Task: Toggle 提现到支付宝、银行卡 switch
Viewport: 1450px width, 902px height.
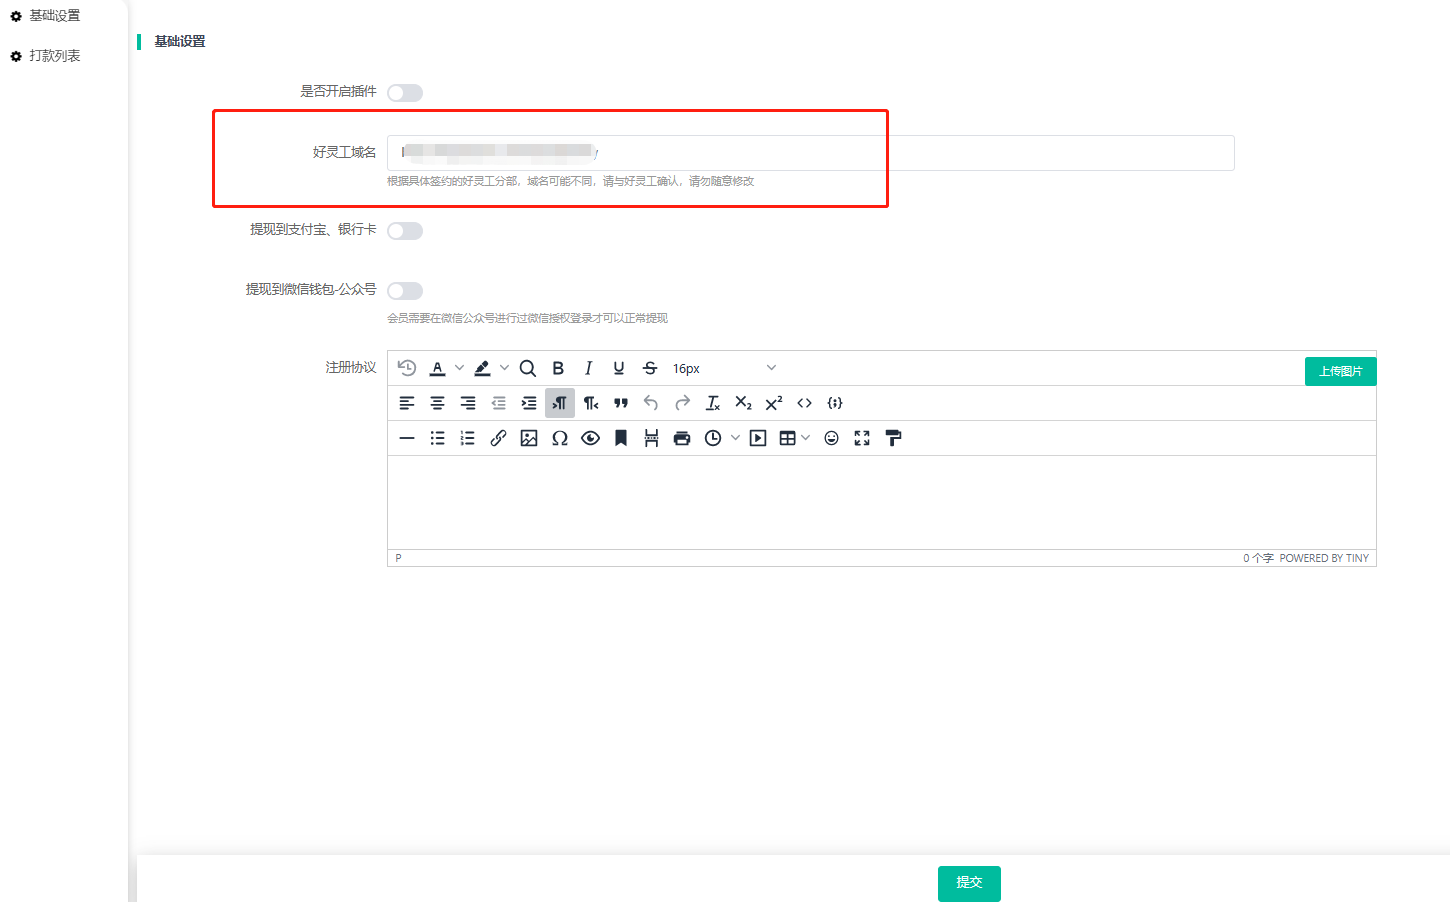Action: 405,231
